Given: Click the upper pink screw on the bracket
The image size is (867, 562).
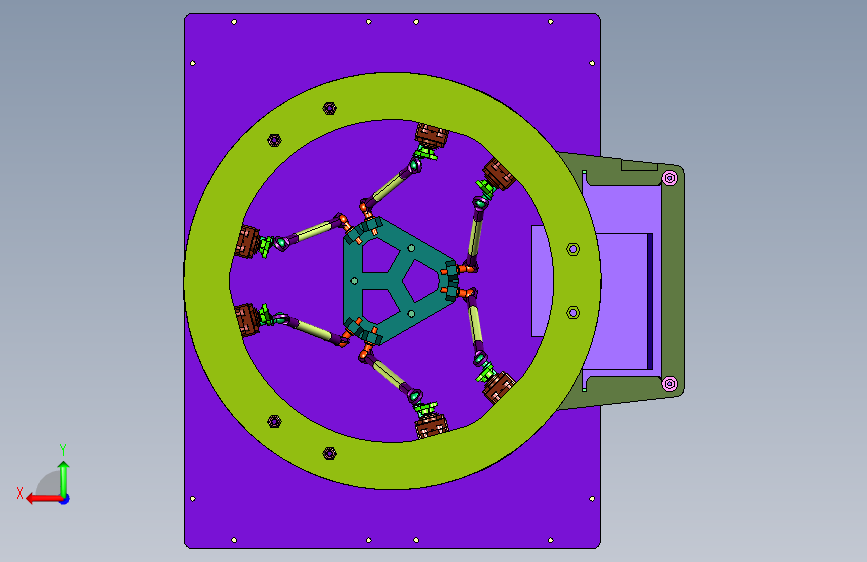Looking at the screenshot, I should [x=670, y=178].
